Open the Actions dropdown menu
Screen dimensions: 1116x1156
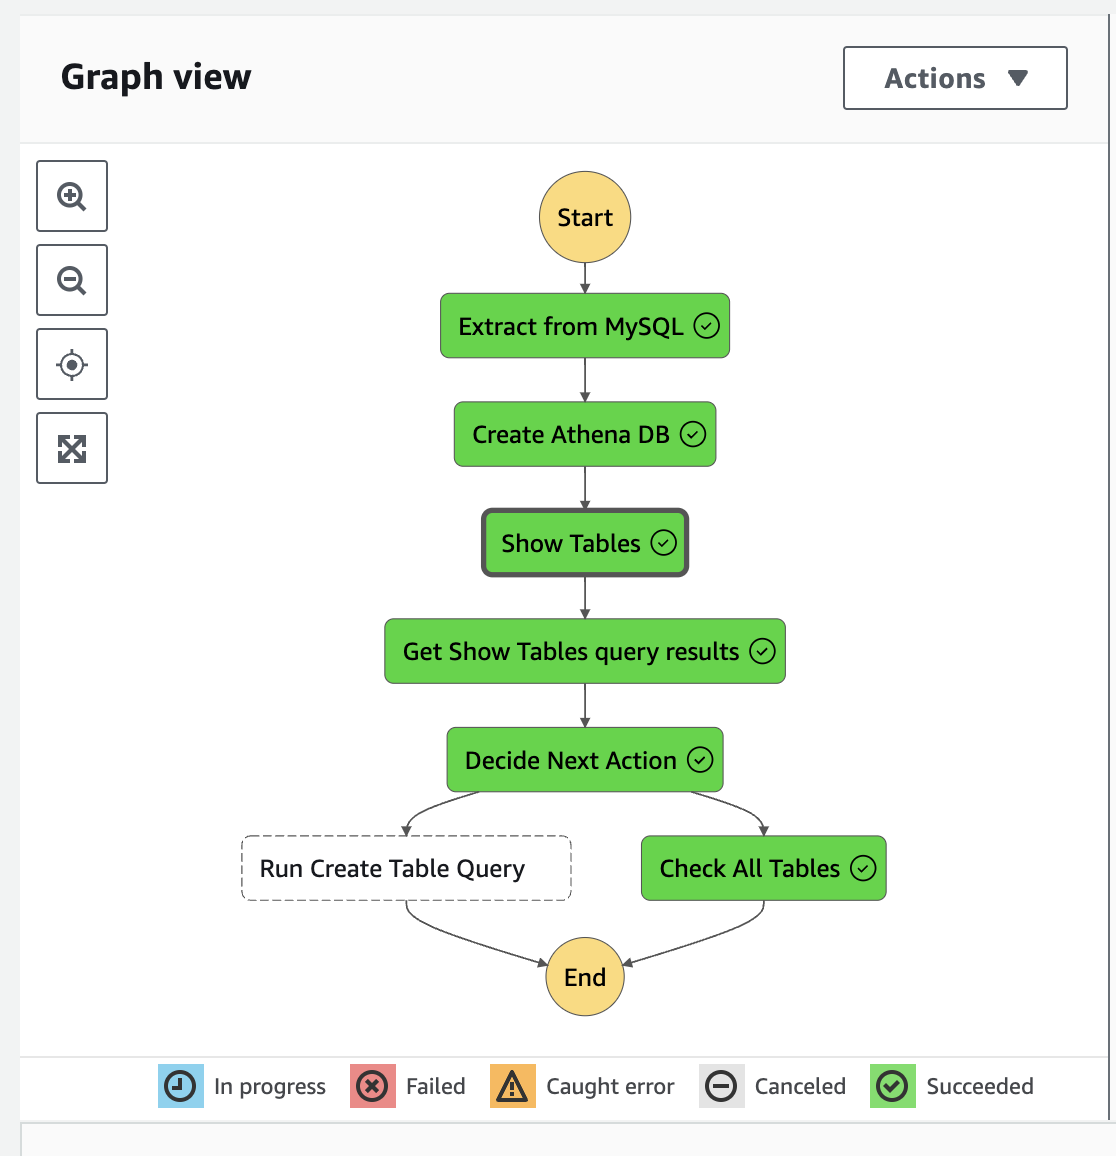point(954,78)
